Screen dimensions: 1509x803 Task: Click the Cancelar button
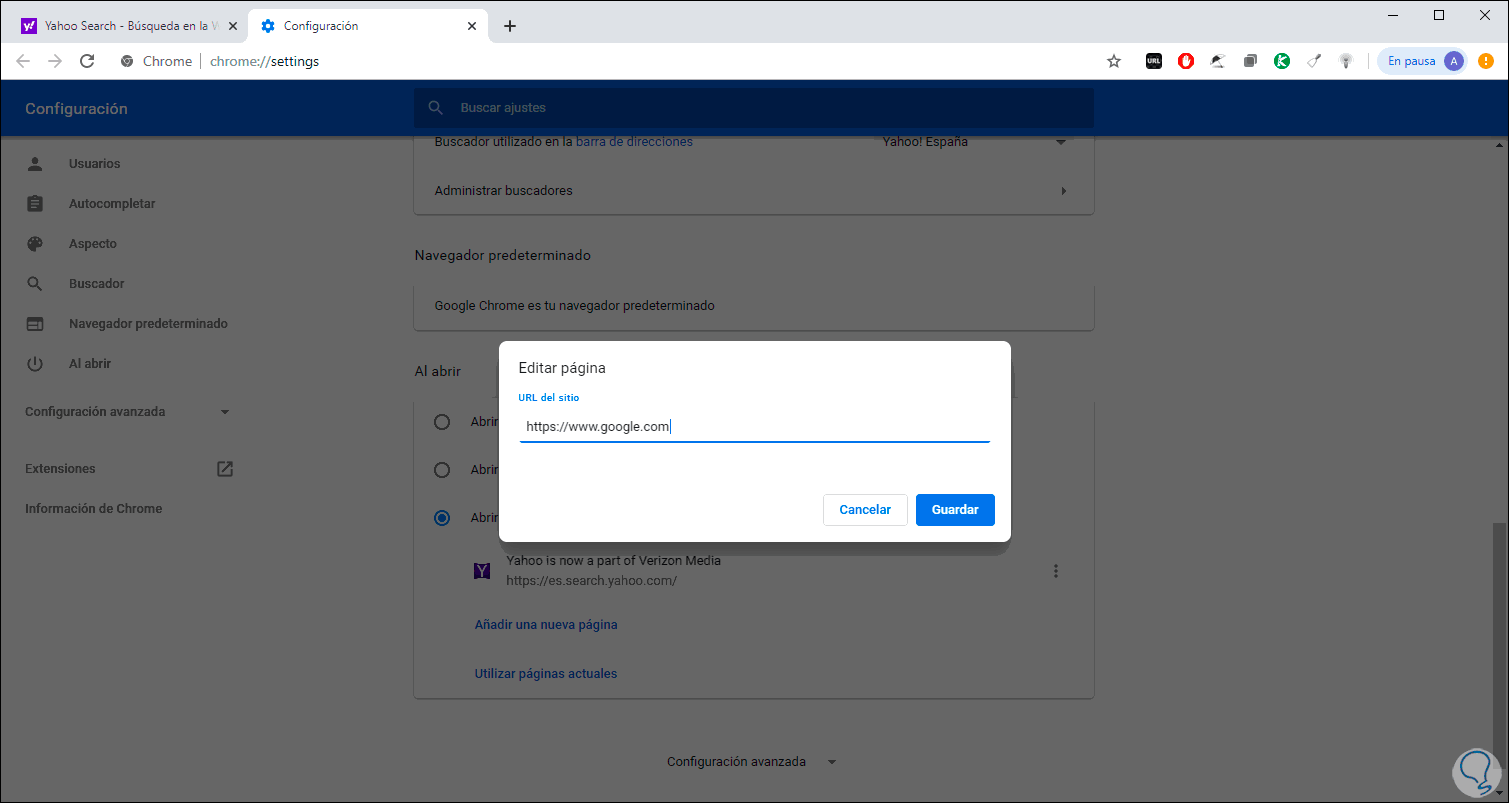[865, 510]
